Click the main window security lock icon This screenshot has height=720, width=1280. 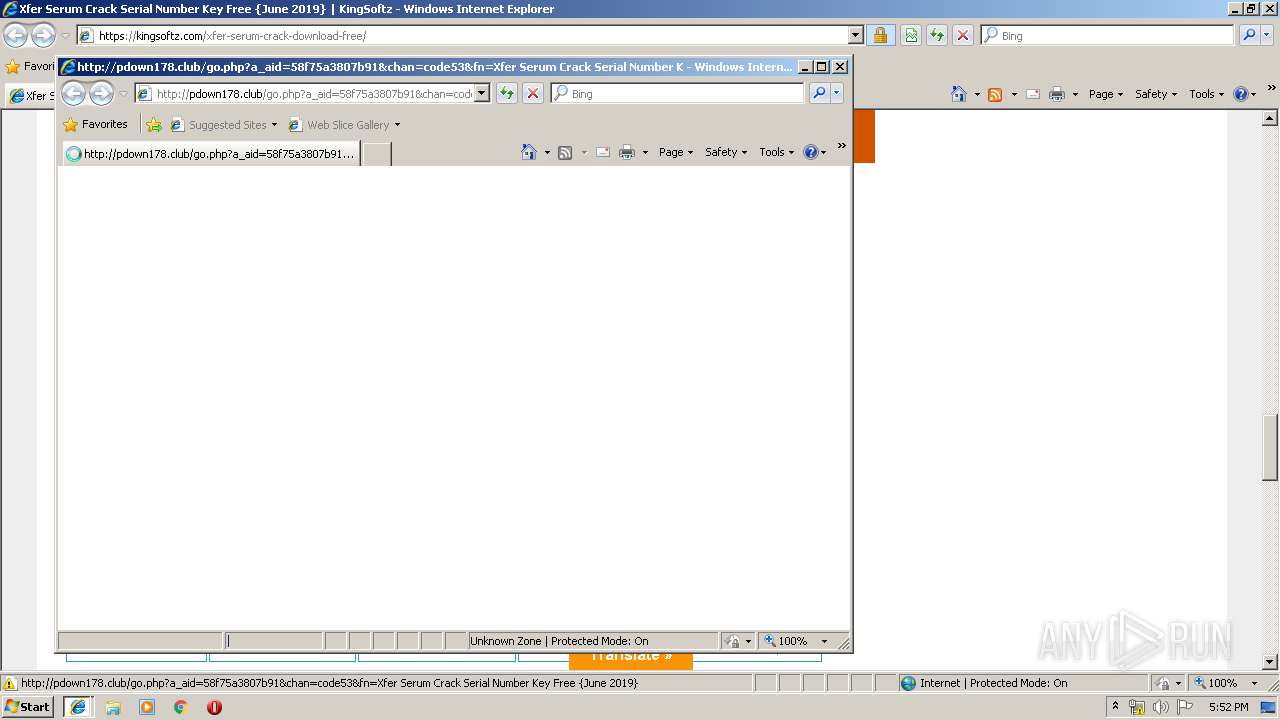coord(880,35)
